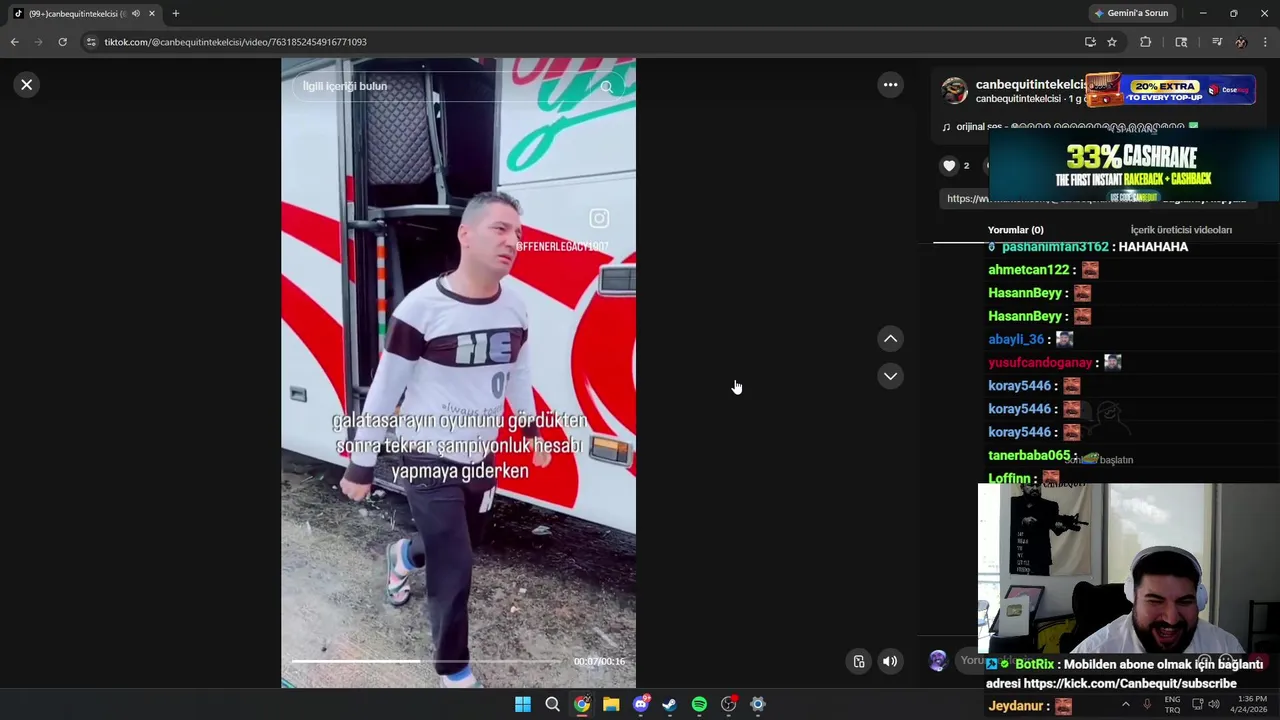Viewport: 1280px width, 720px height.
Task: Click chat username ahmetcan122
Action: click(x=1028, y=270)
